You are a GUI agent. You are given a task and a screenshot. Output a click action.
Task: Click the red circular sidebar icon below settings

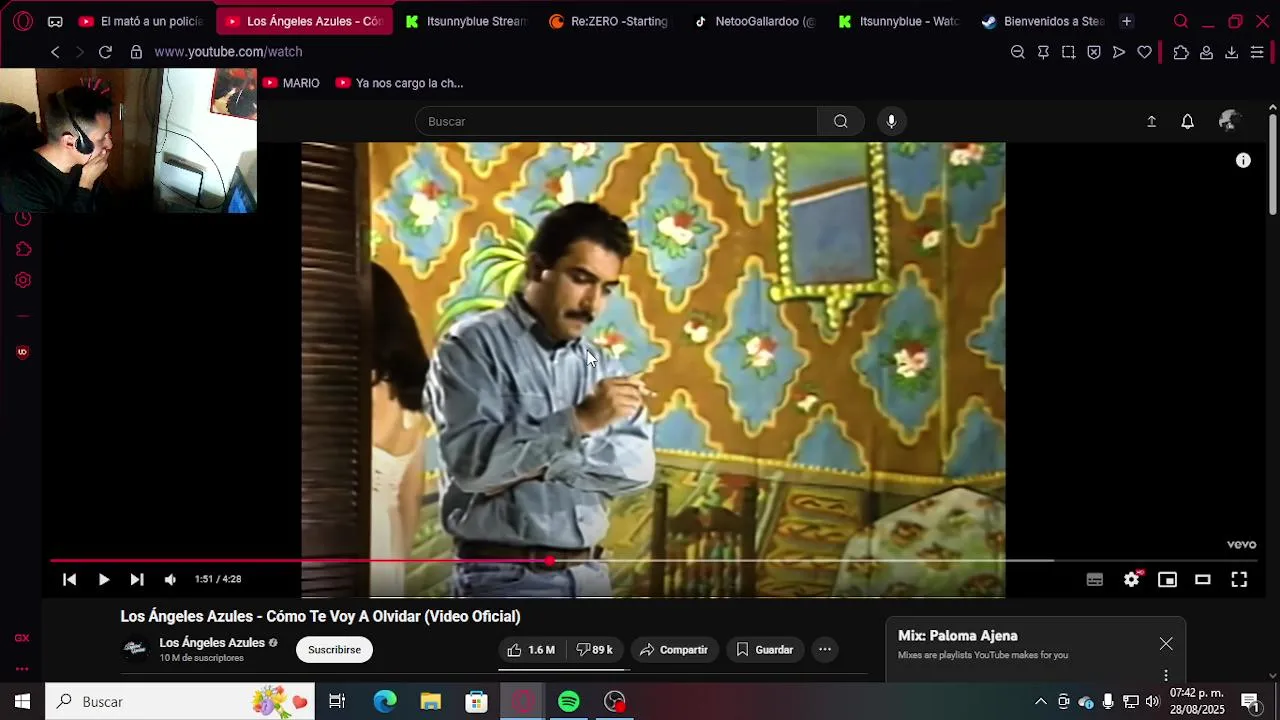pyautogui.click(x=22, y=352)
